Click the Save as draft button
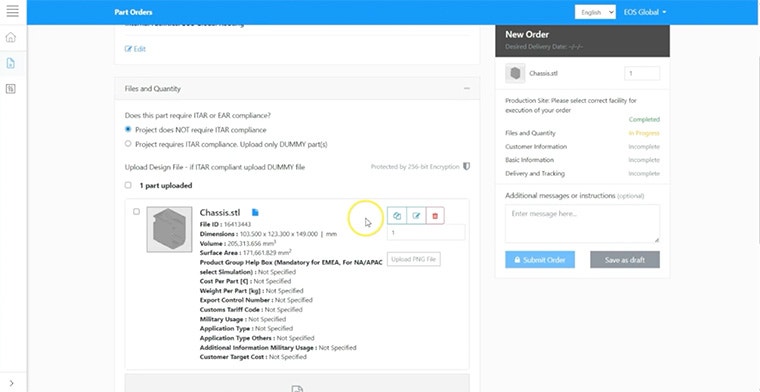 click(625, 260)
